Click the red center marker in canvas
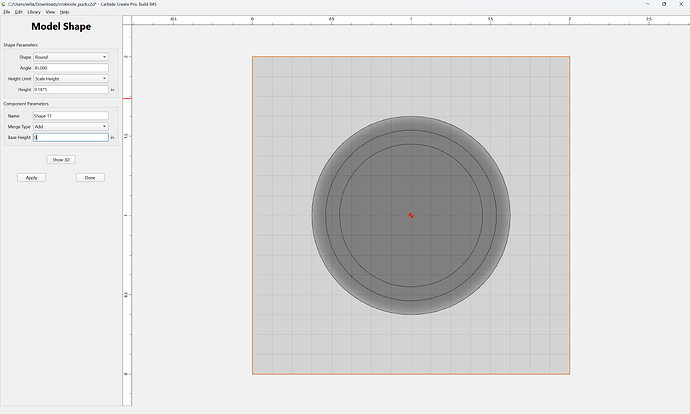This screenshot has height=414, width=690. click(411, 215)
